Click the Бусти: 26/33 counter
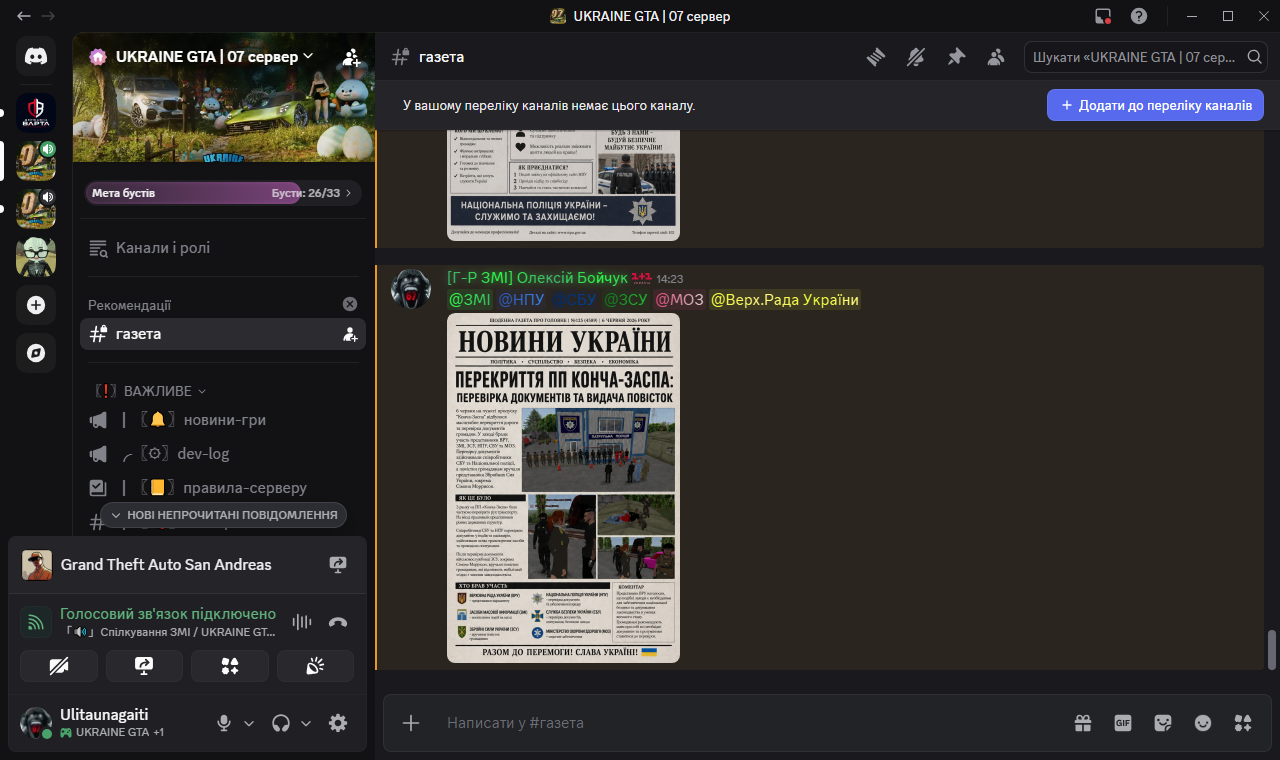 point(306,193)
